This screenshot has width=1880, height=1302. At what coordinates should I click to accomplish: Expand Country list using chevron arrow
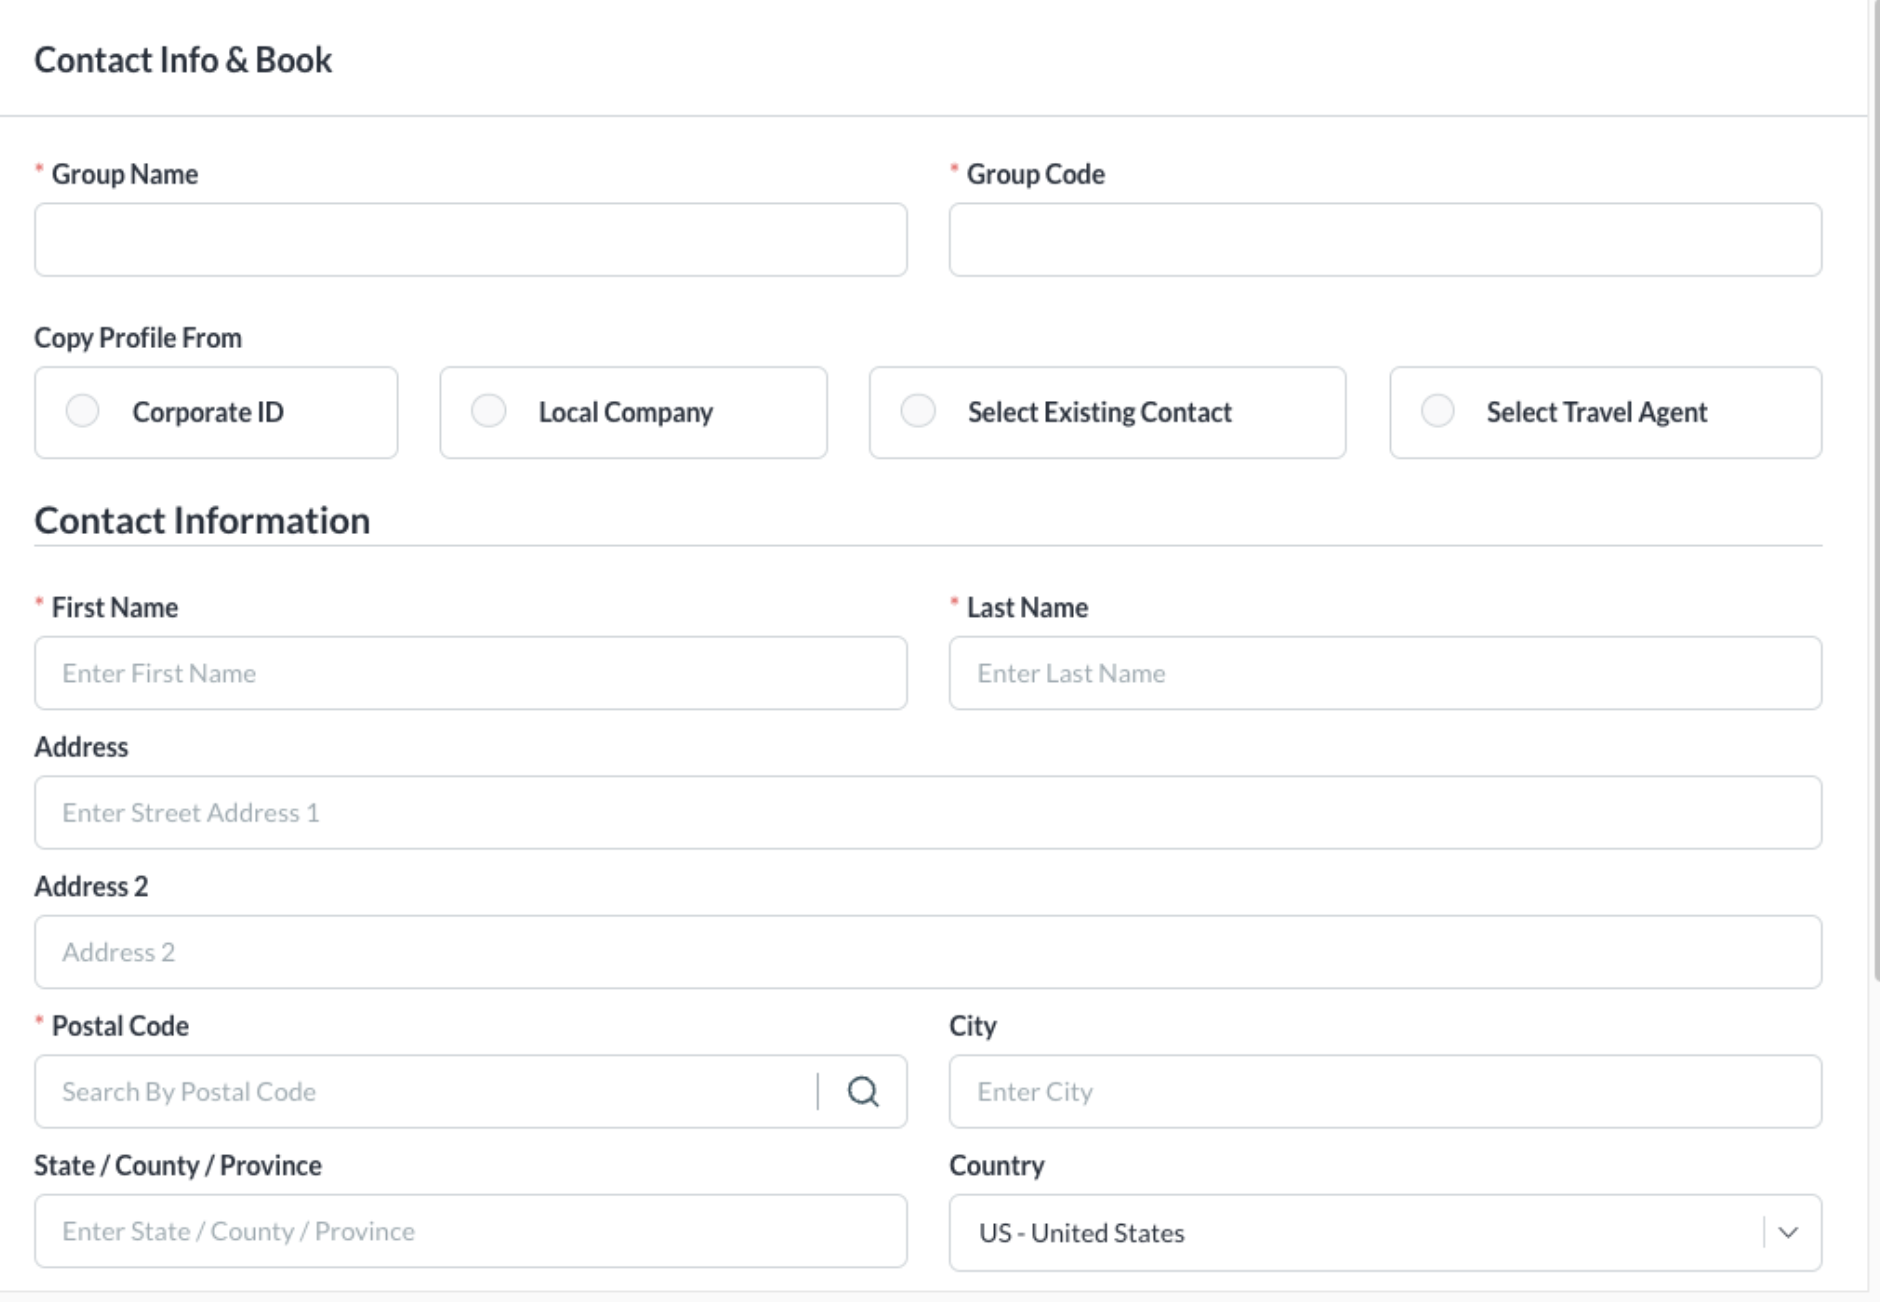[1788, 1232]
